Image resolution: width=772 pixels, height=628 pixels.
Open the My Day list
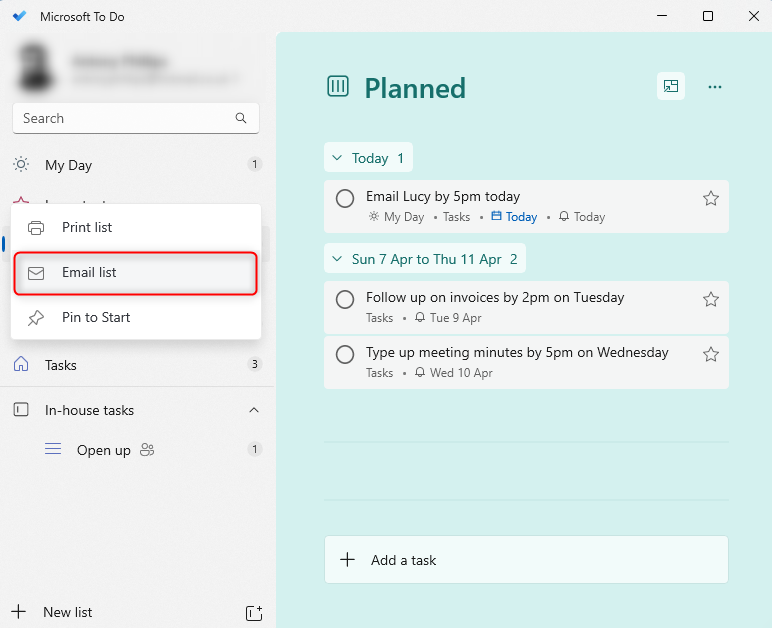[x=68, y=165]
